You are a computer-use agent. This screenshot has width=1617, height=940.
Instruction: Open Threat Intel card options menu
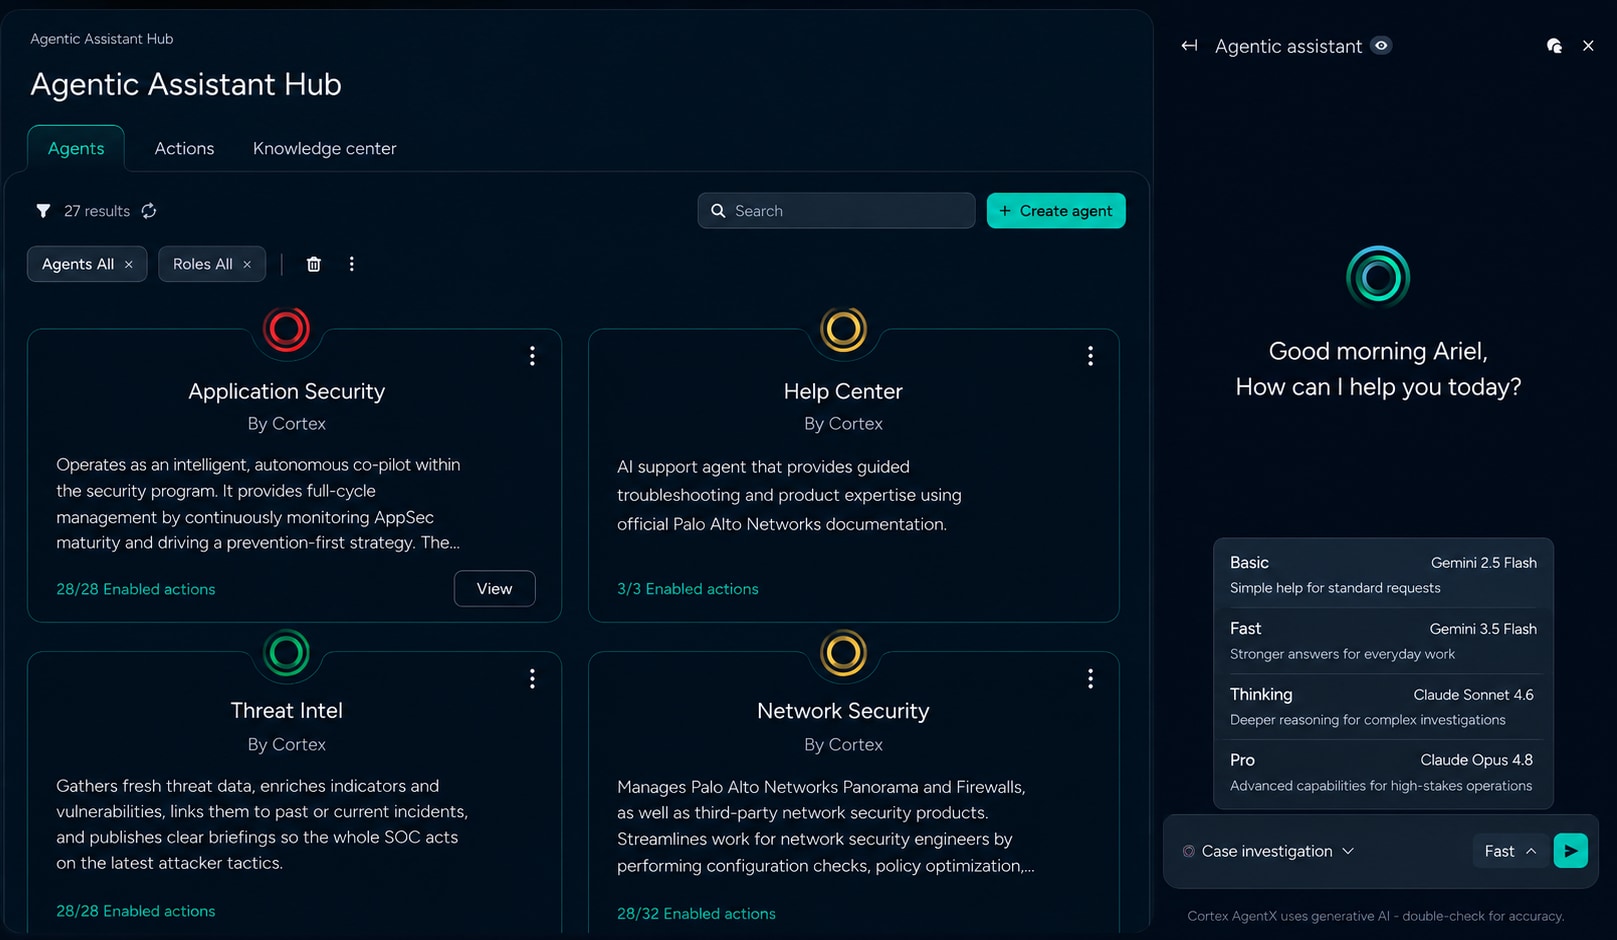pyautogui.click(x=532, y=679)
